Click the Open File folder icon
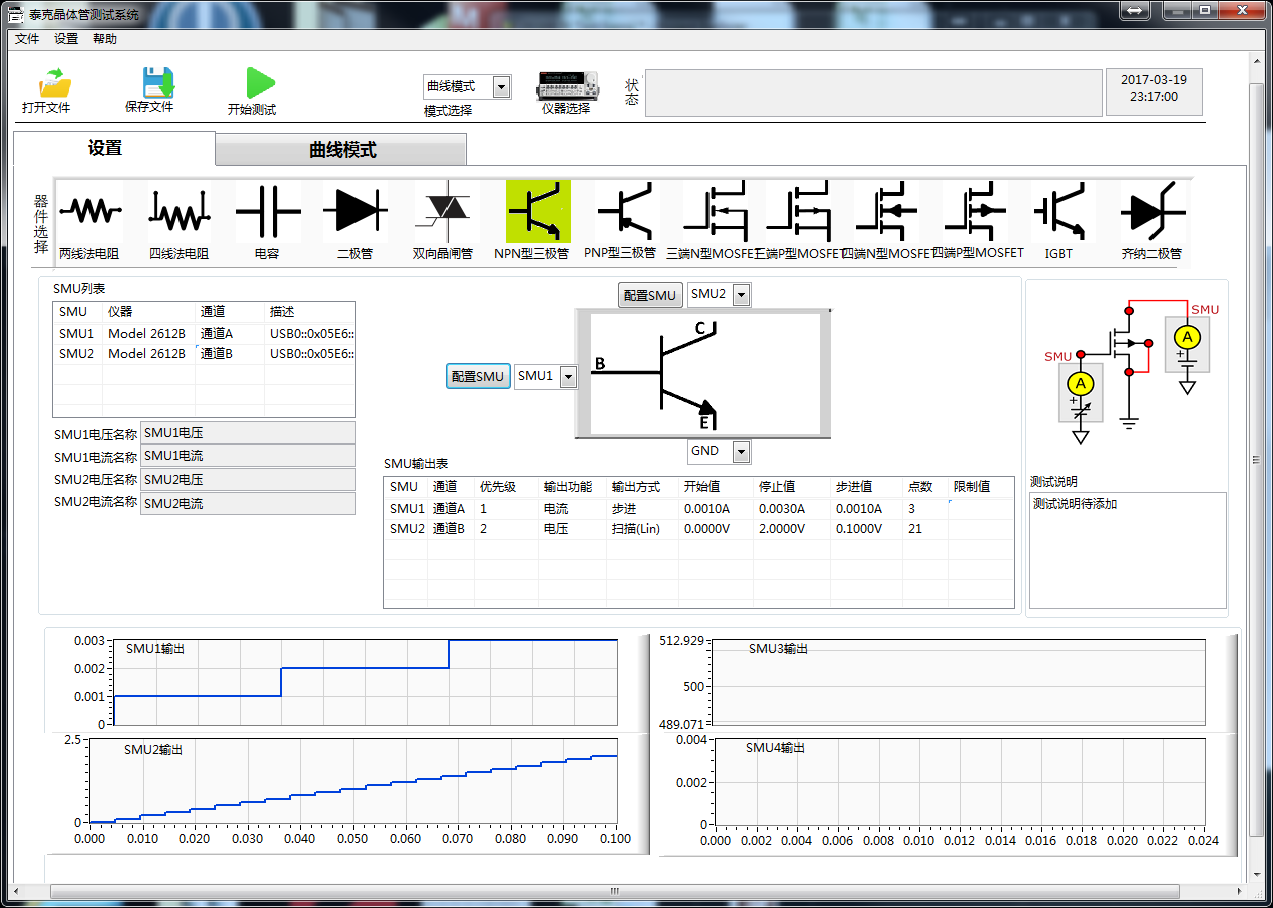 pos(54,83)
